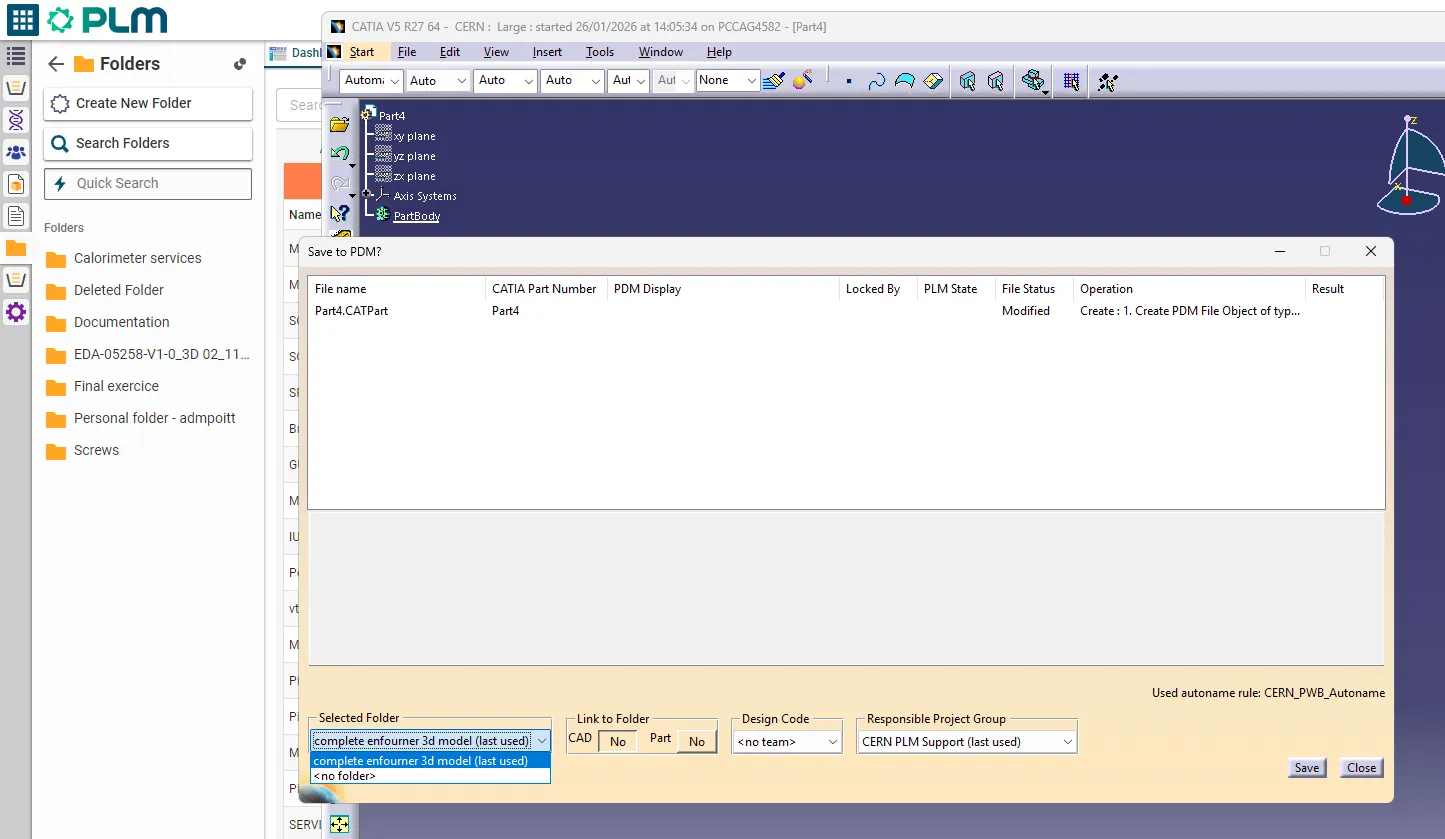This screenshot has width=1445, height=839.
Task: Select the PartBody node in CATIA tree
Action: [x=416, y=216]
